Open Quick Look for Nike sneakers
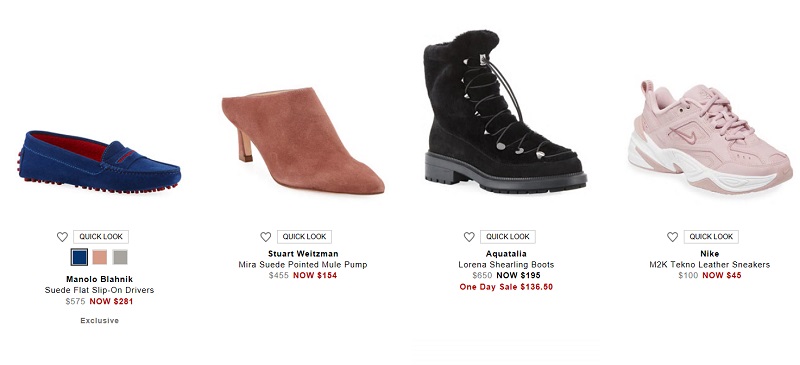This screenshot has height=365, width=800. [711, 237]
